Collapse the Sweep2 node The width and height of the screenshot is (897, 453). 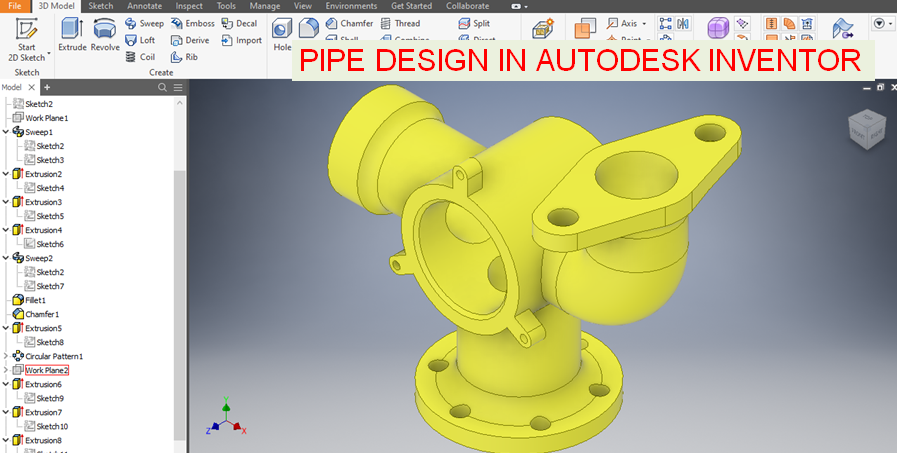[6, 258]
